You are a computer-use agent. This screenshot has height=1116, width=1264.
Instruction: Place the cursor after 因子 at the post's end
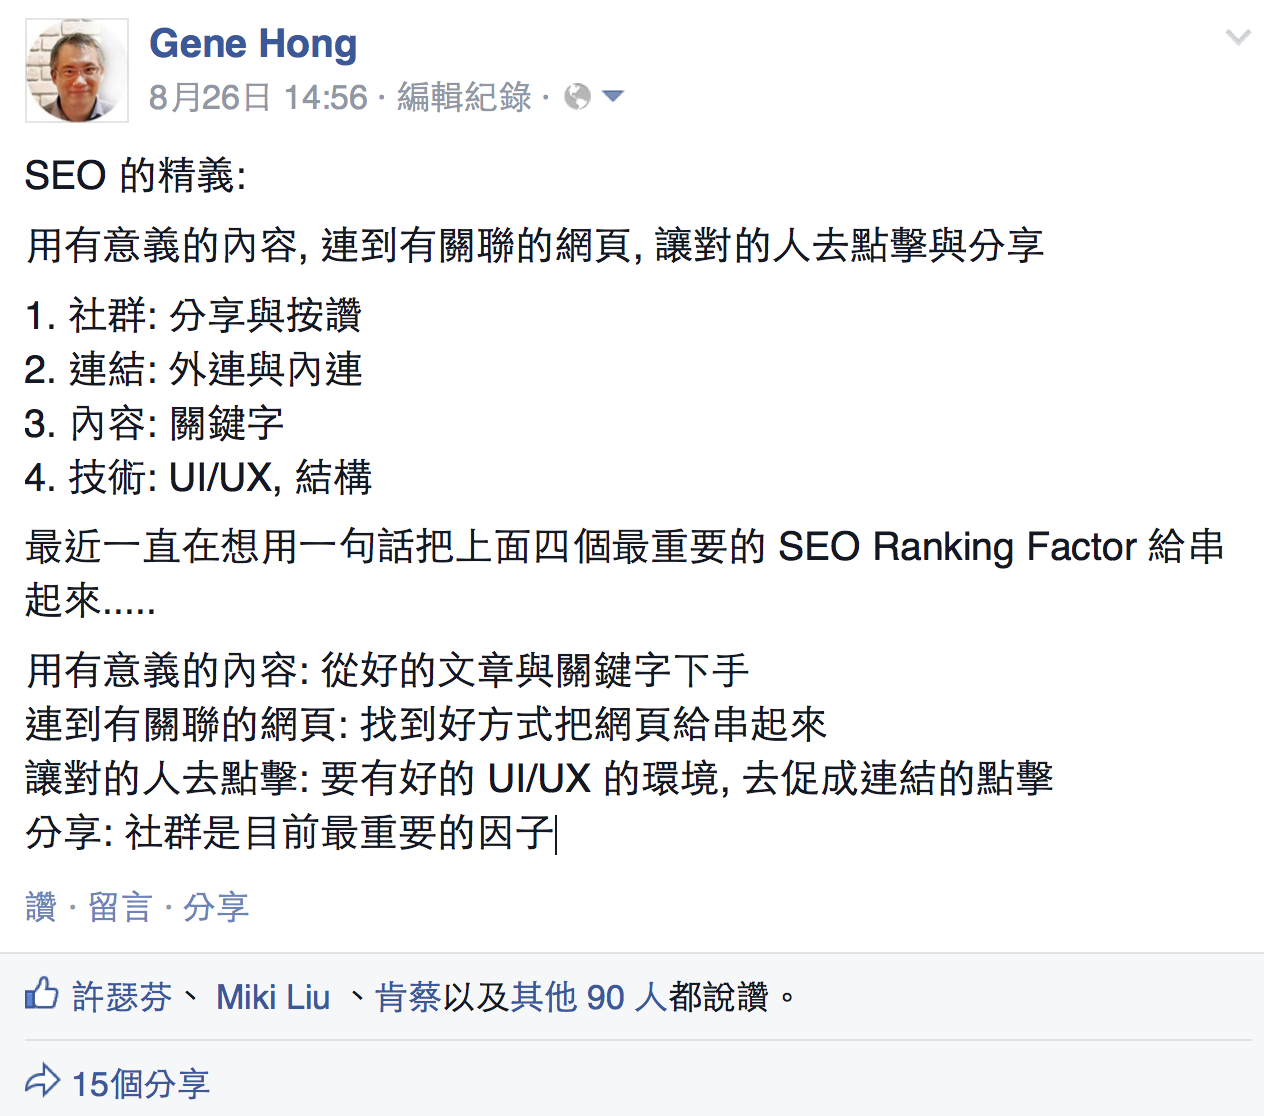pos(556,833)
